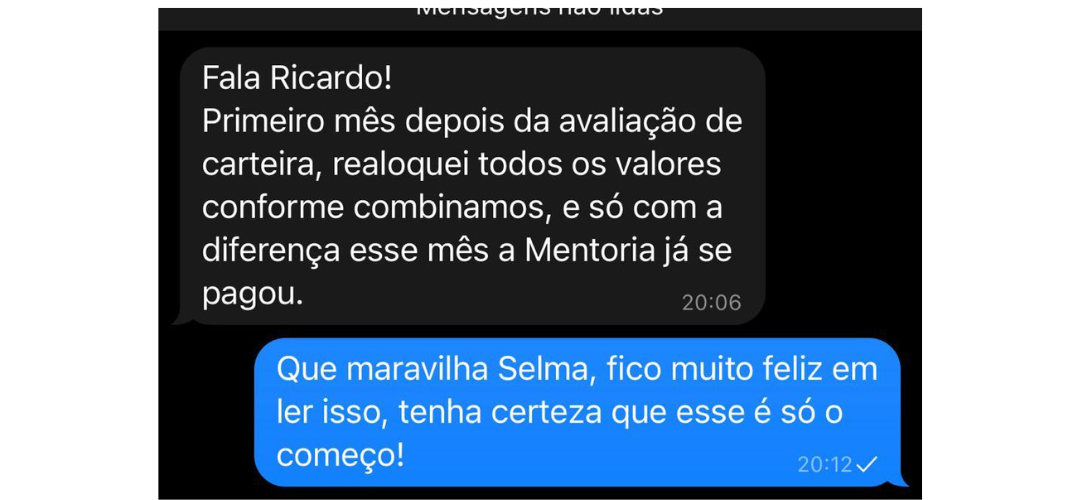Screen dimensions: 1080x500
Task: Click the 20:12 timestamp
Action: click(825, 465)
